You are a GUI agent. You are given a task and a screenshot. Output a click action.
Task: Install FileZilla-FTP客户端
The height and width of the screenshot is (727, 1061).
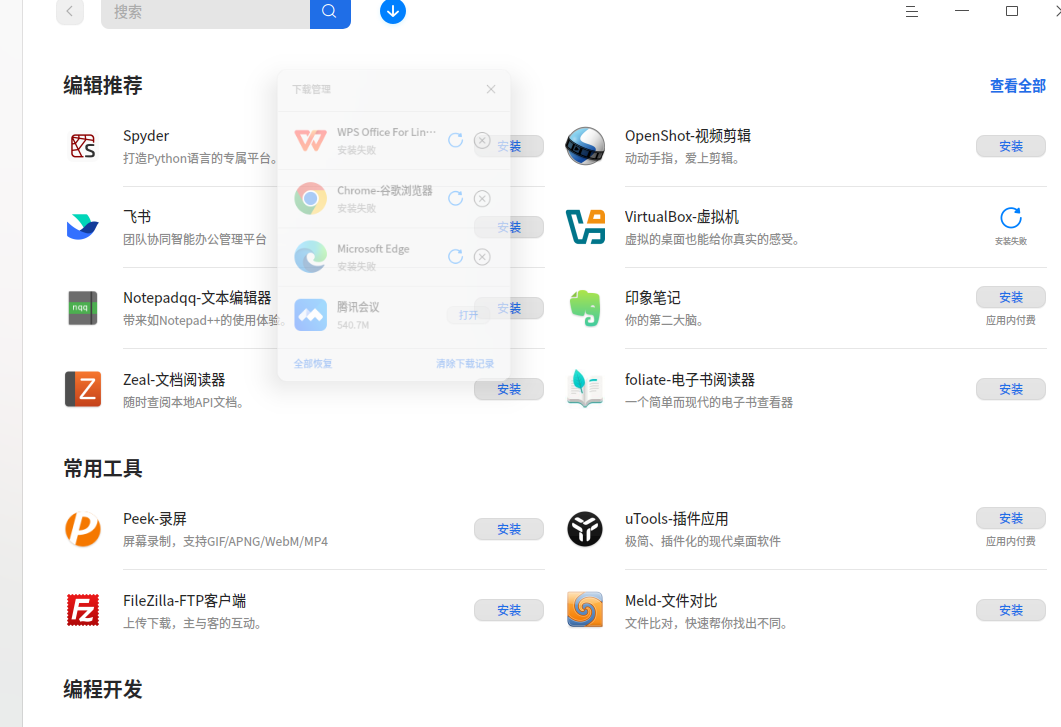coord(509,611)
